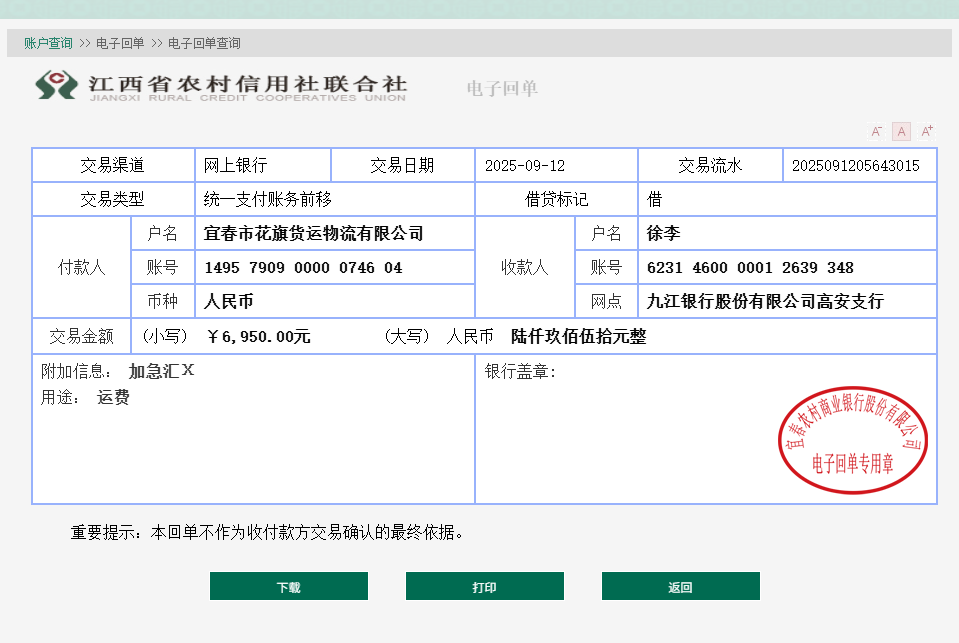
Task: Click the 交易日期 header cell
Action: (402, 165)
